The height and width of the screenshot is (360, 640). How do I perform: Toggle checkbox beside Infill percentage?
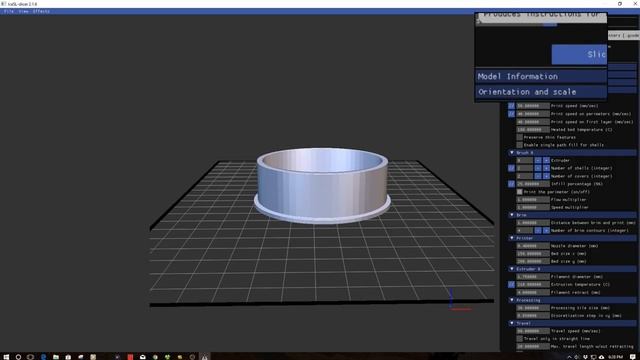pos(511,184)
